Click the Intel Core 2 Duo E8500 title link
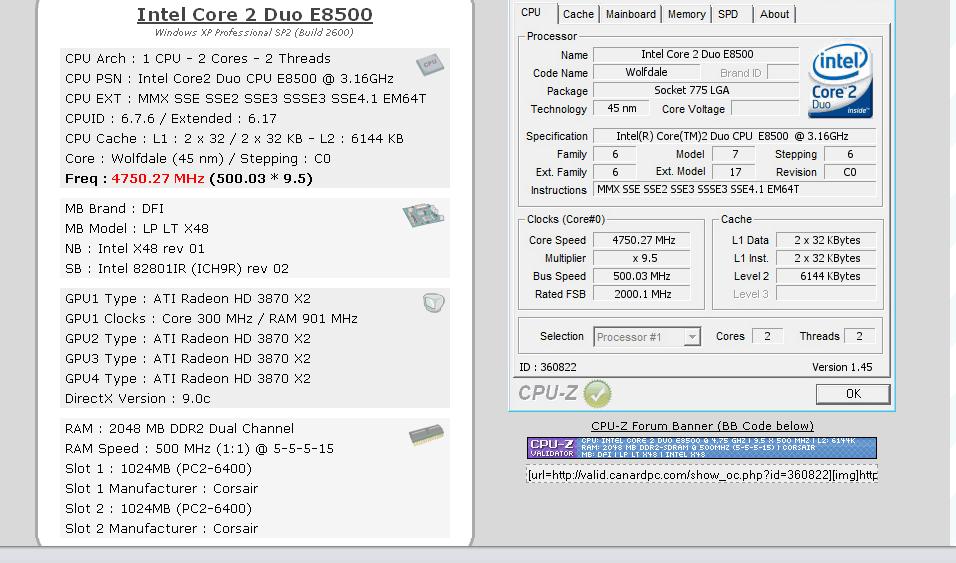Screen dimensions: 956x563 coord(254,14)
